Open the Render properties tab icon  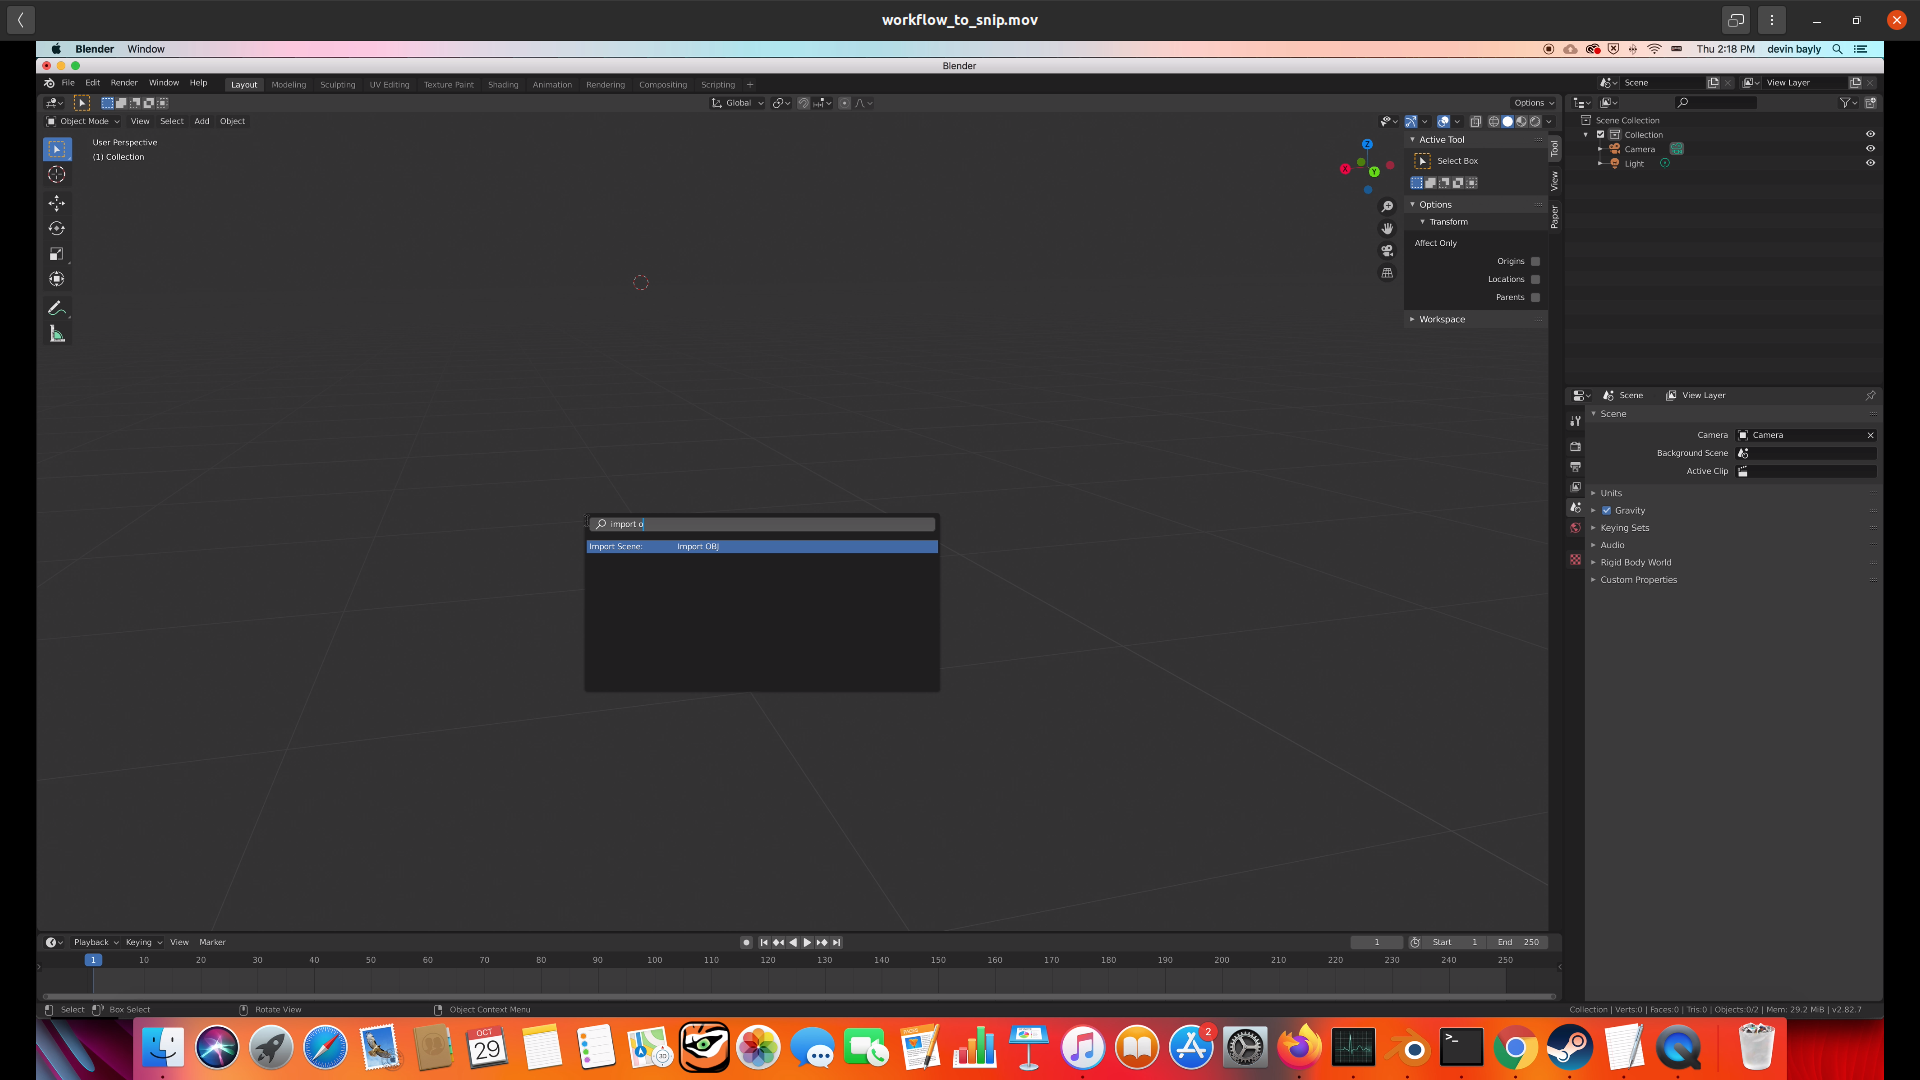pos(1575,446)
